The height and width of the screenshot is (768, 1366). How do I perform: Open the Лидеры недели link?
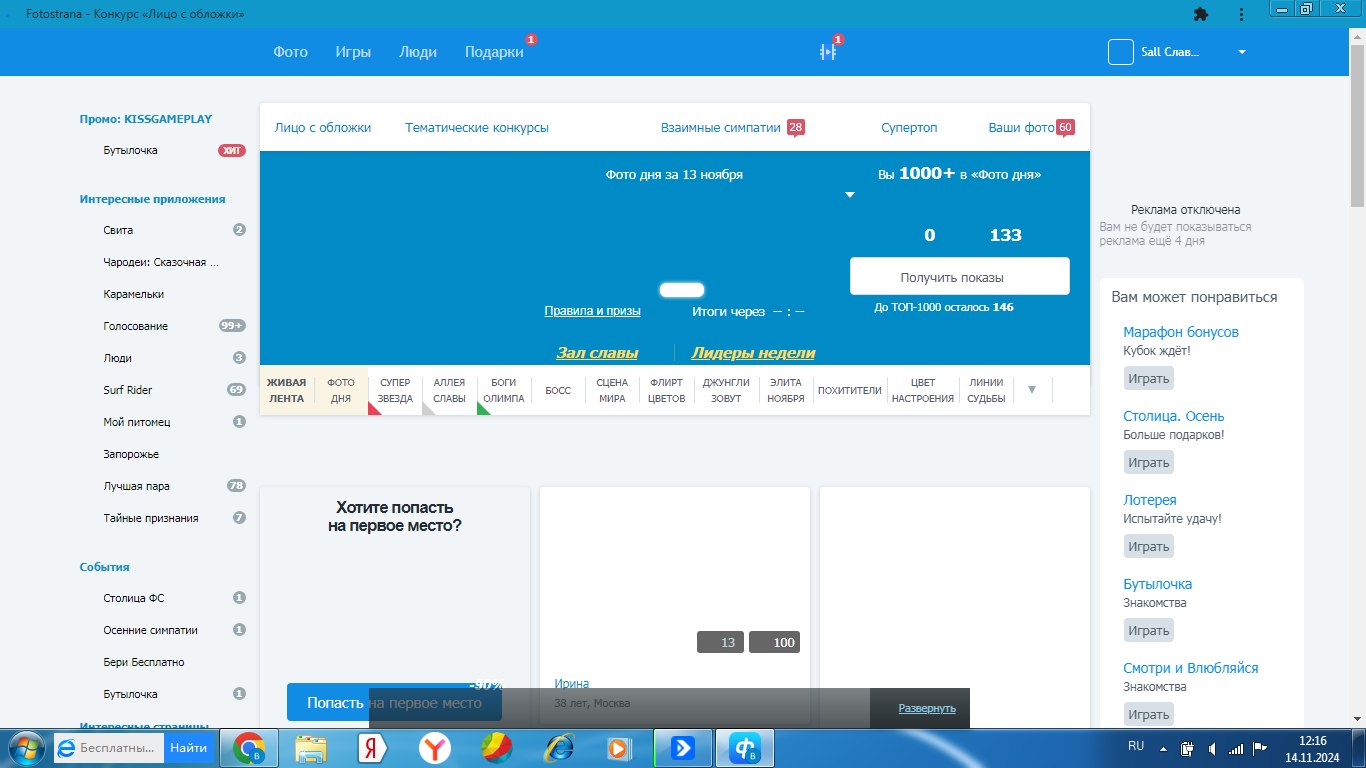[x=753, y=353]
